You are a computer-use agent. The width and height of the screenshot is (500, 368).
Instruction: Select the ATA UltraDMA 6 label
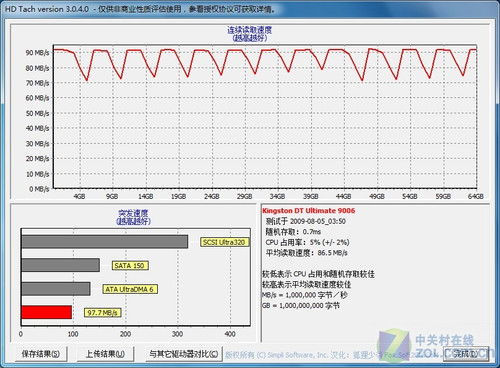[130, 289]
